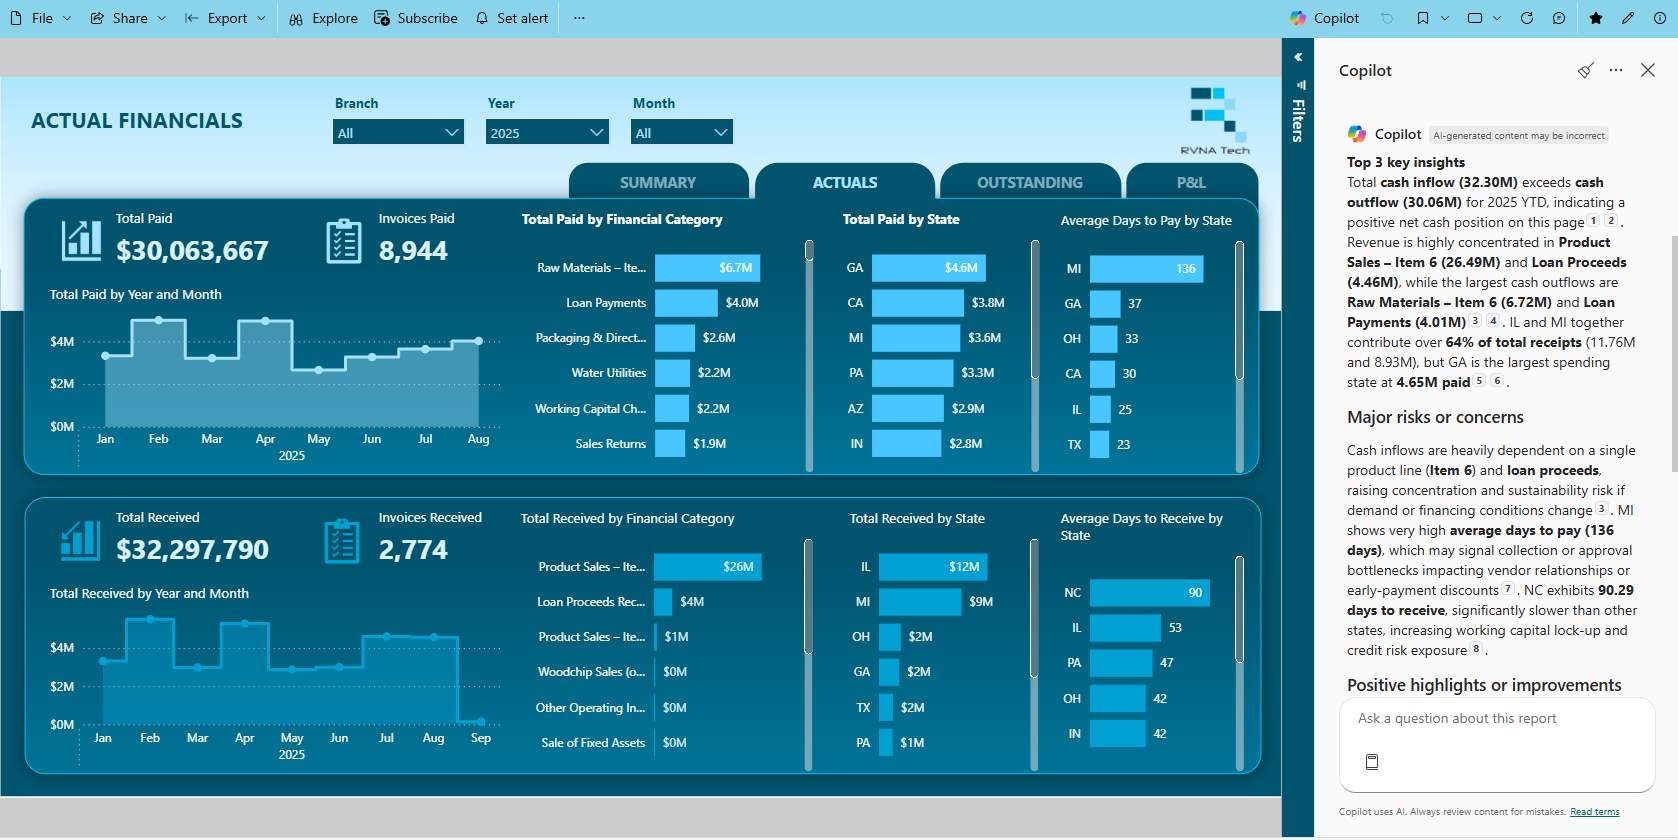Open the Comments speech bubble icon
The image size is (1678, 840).
[x=1559, y=18]
